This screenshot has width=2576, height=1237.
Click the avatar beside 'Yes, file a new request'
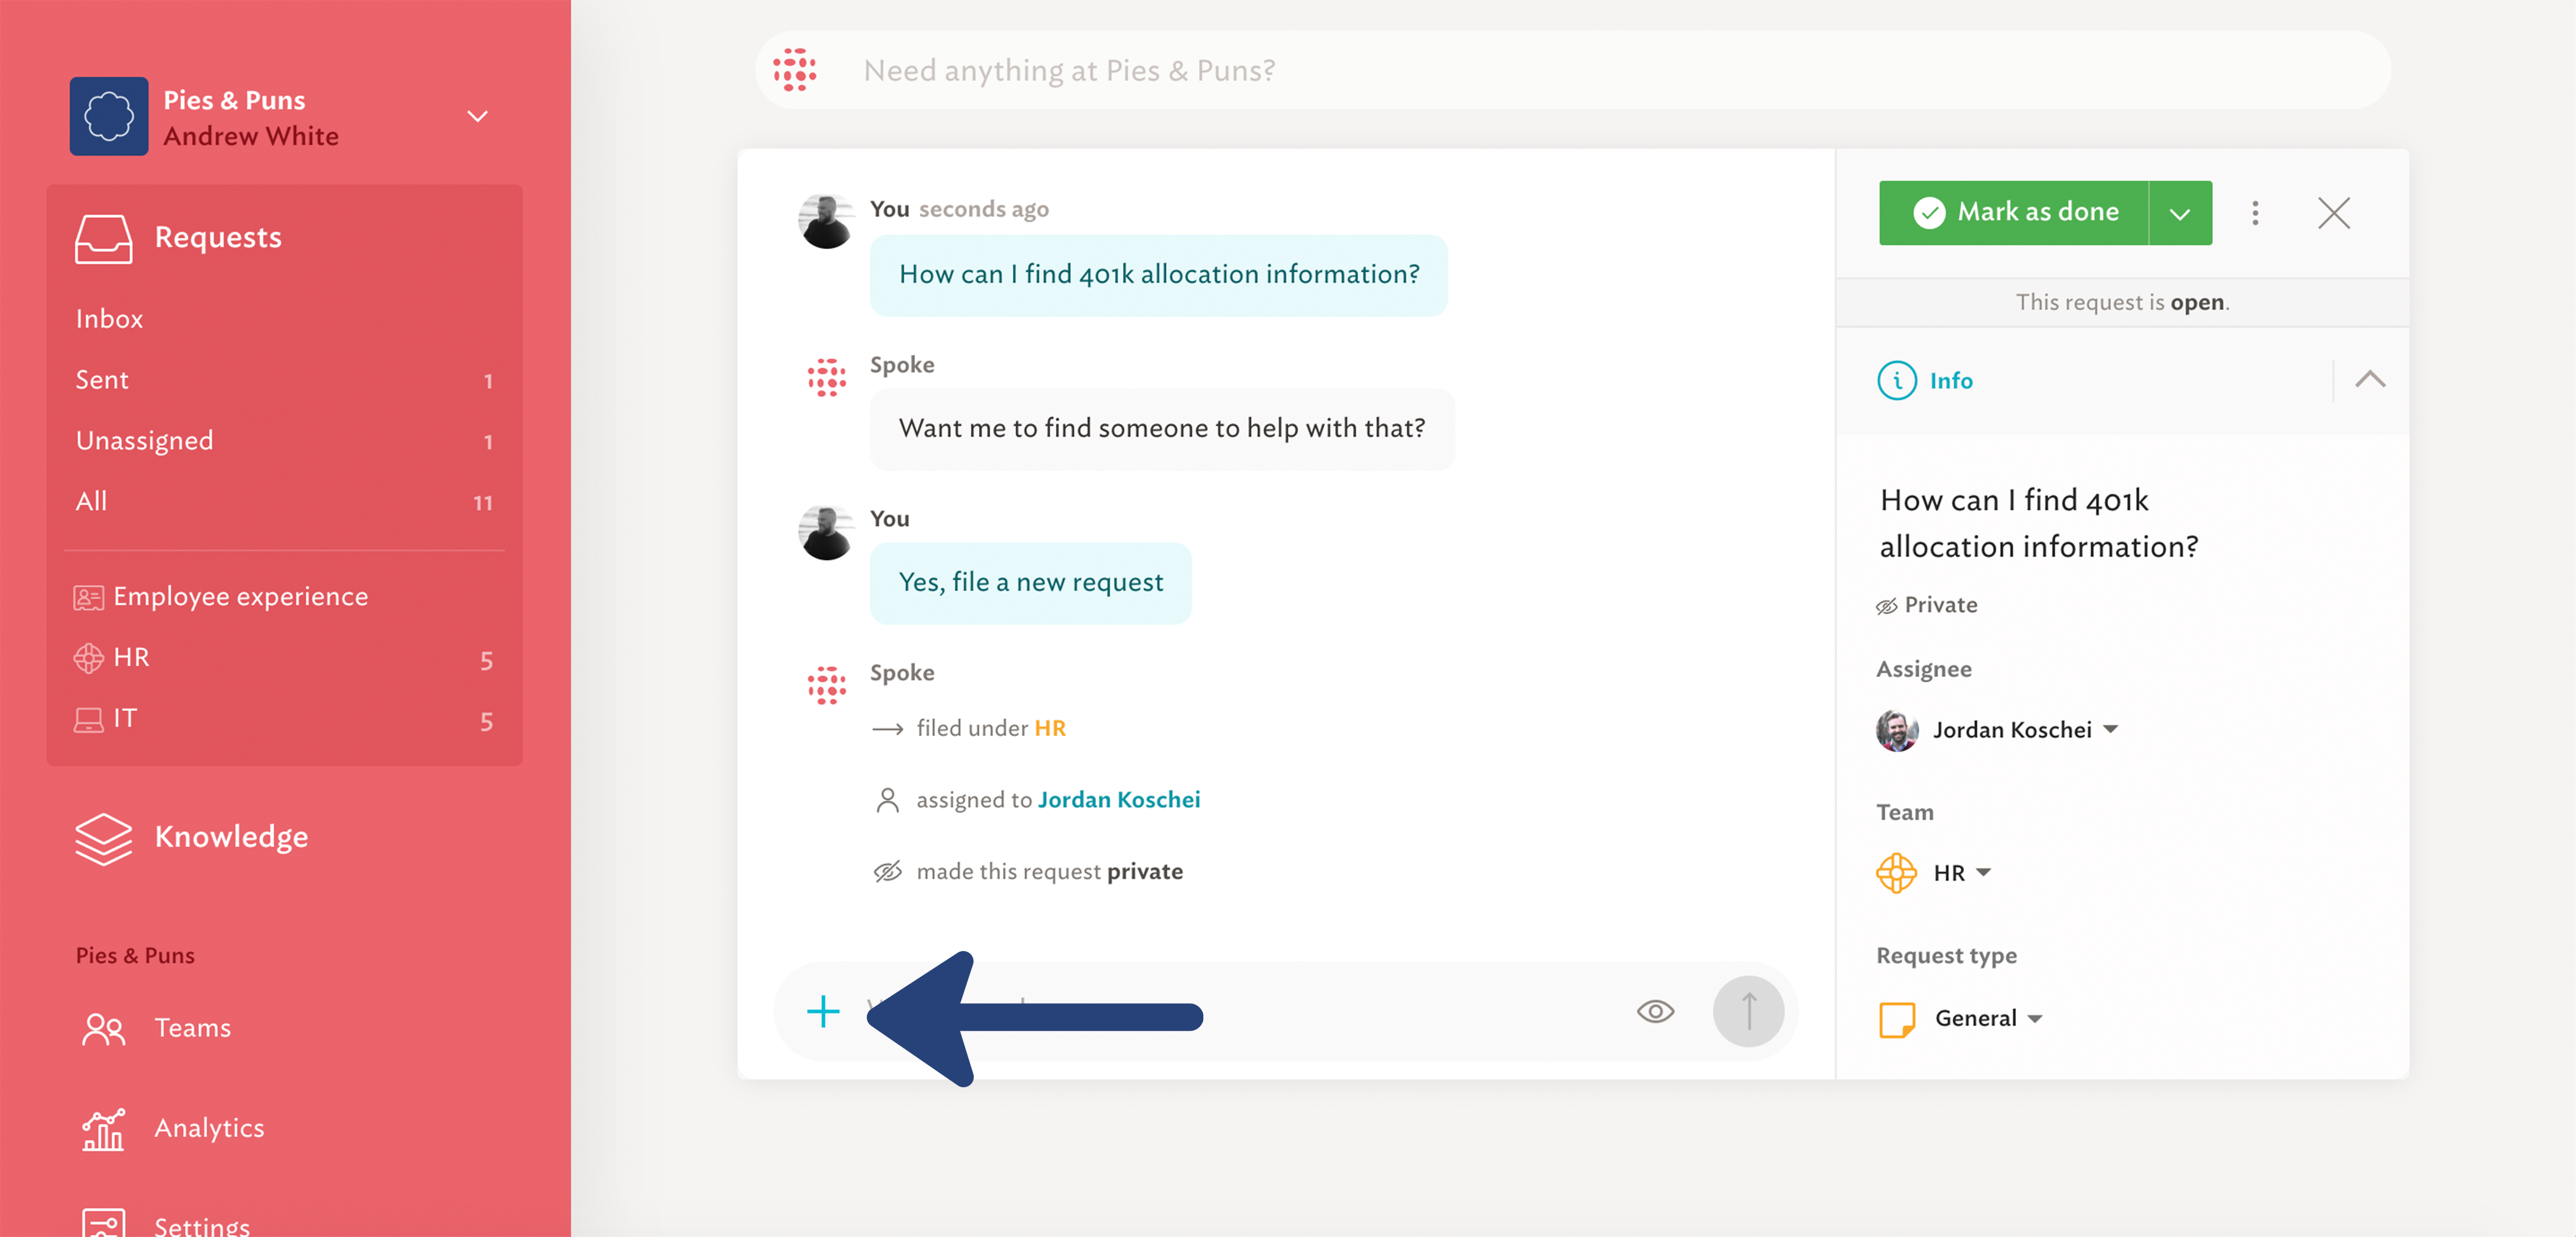[x=826, y=533]
